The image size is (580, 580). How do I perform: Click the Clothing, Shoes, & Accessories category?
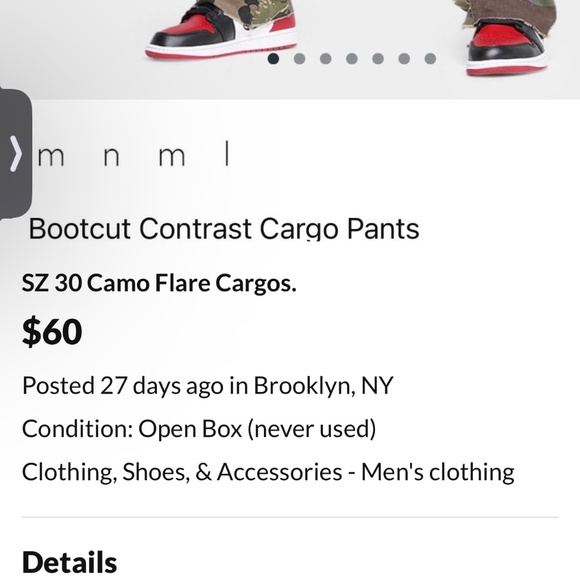click(x=182, y=472)
